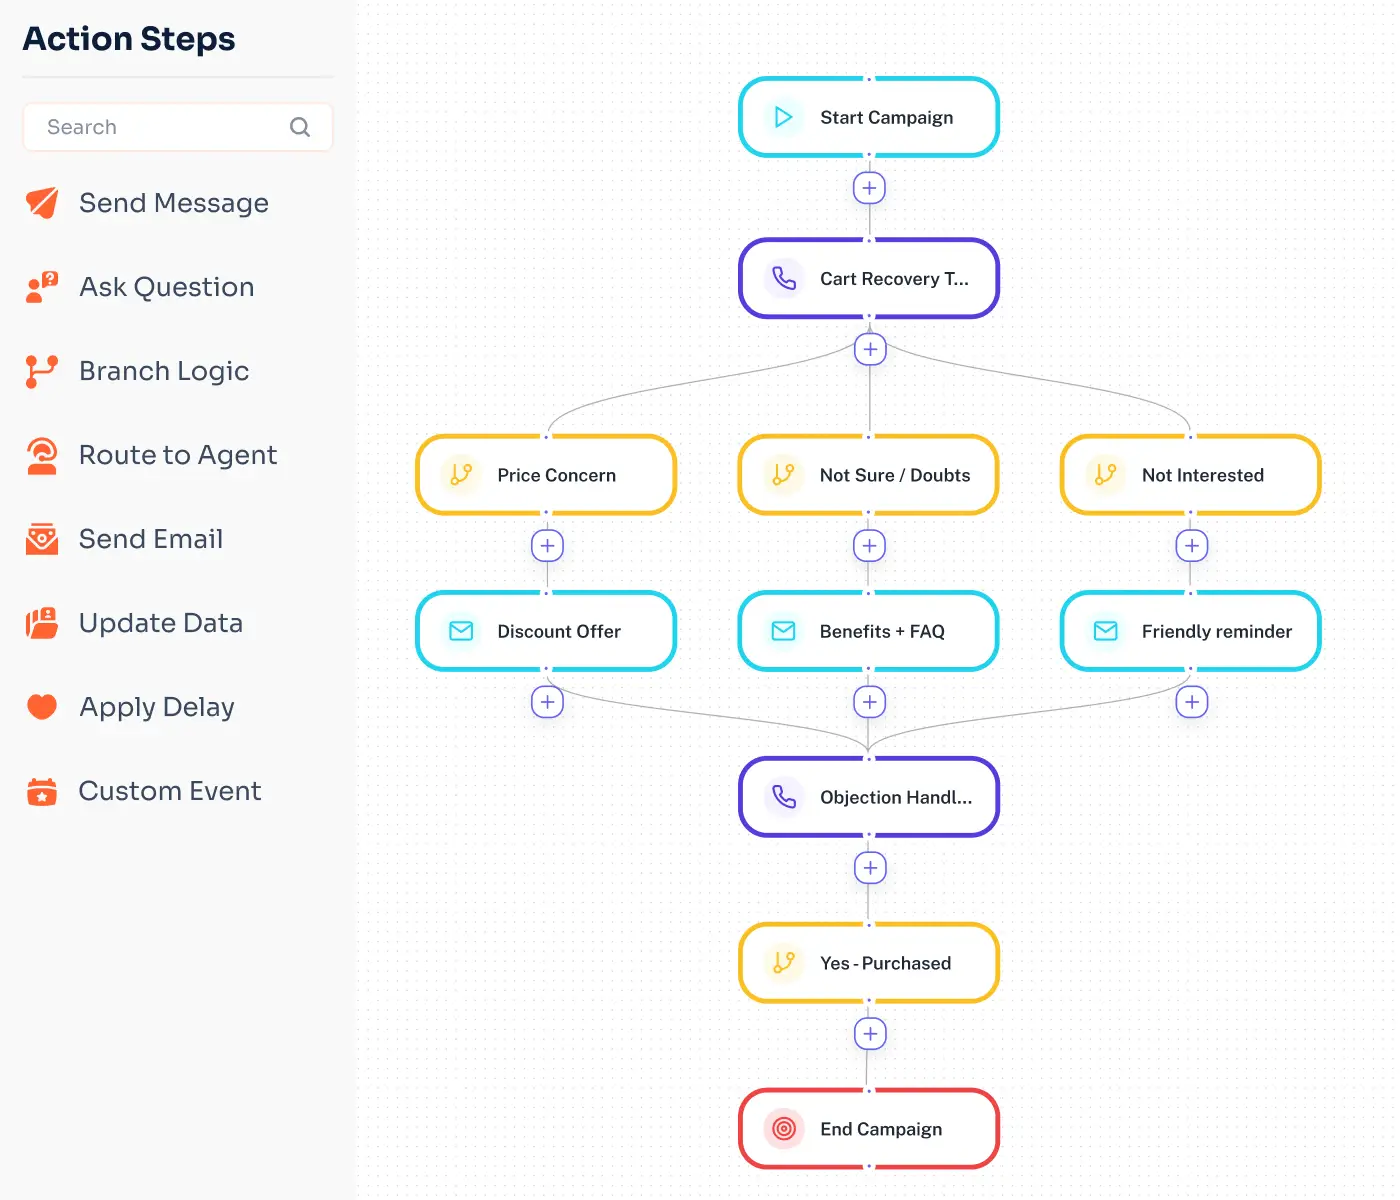The height and width of the screenshot is (1200, 1400).
Task: Select the Branch Logic icon
Action: coord(41,370)
